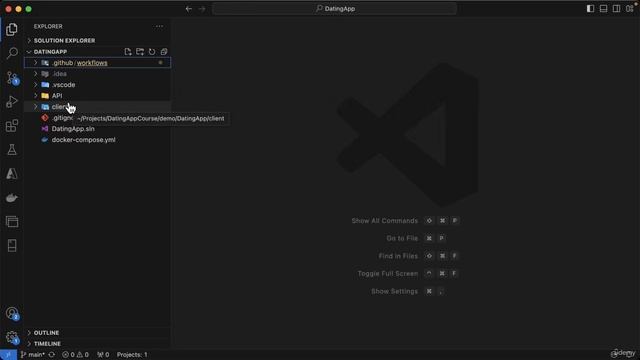Open the Search view in activity bar
This screenshot has height=360, width=640.
(12, 53)
